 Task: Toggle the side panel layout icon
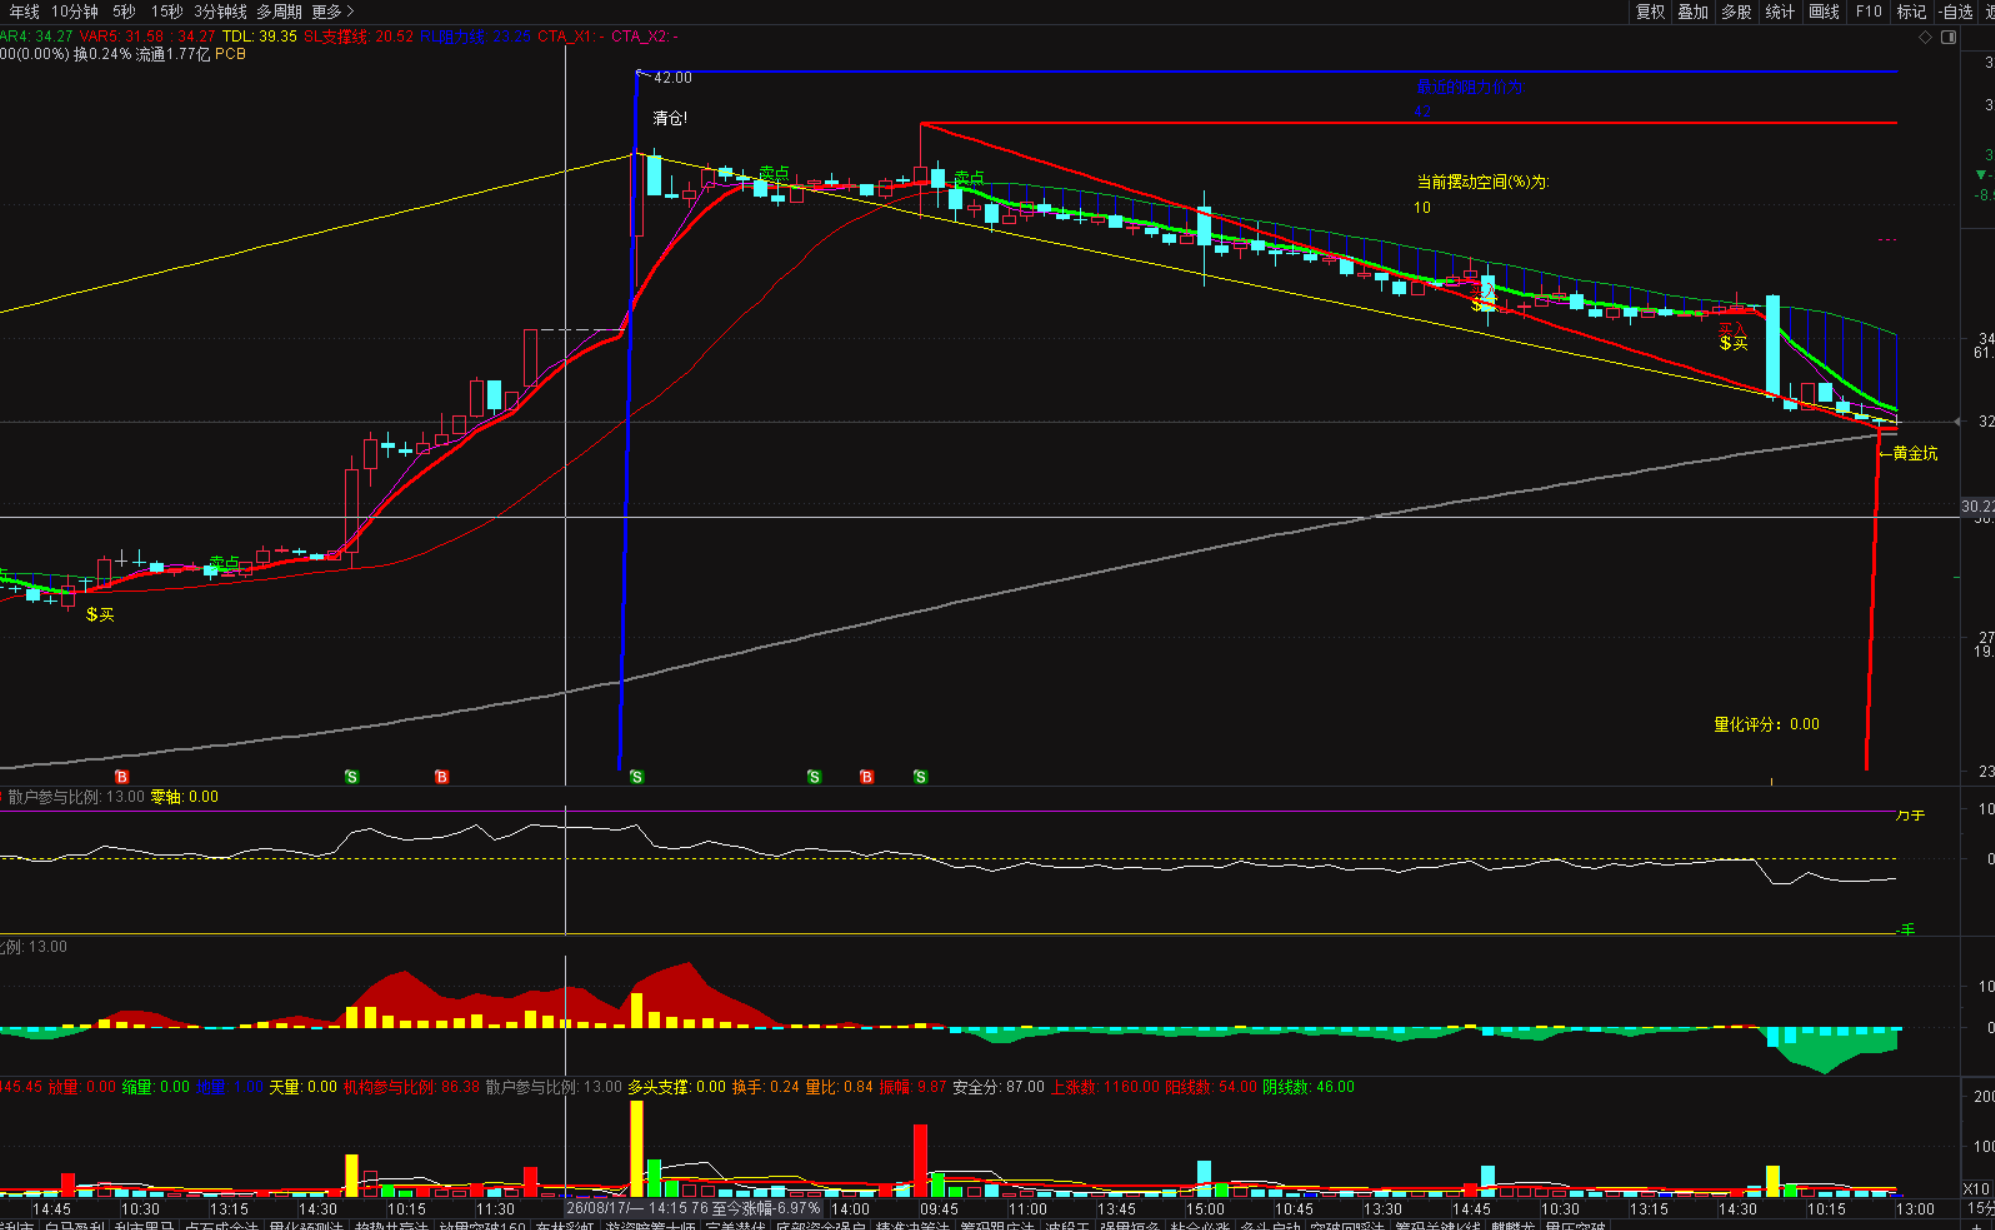[1948, 37]
